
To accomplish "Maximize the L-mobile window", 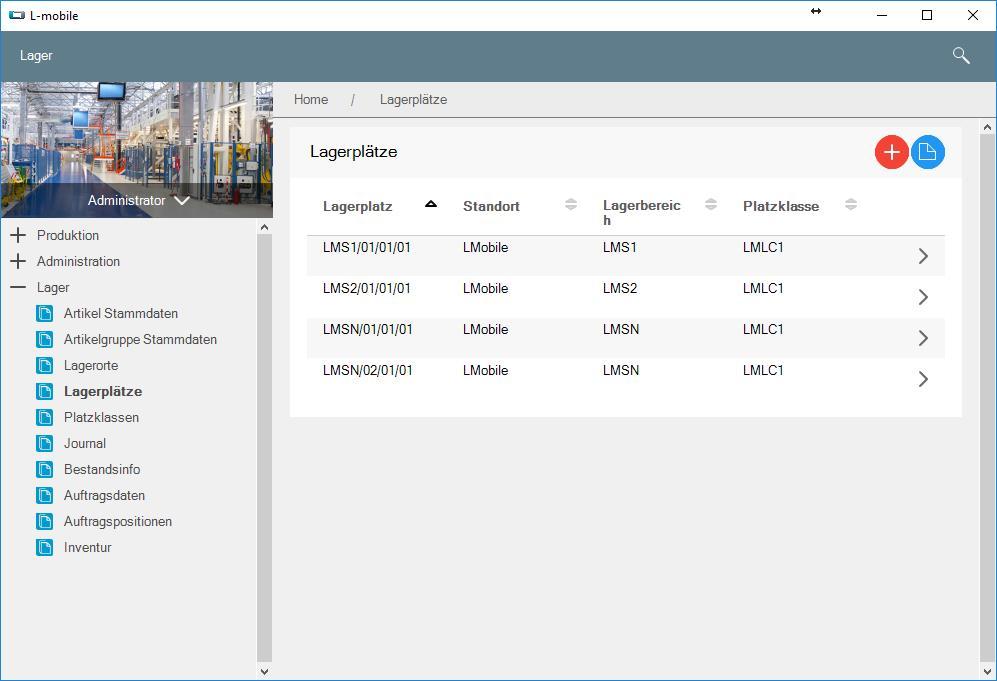I will click(927, 15).
